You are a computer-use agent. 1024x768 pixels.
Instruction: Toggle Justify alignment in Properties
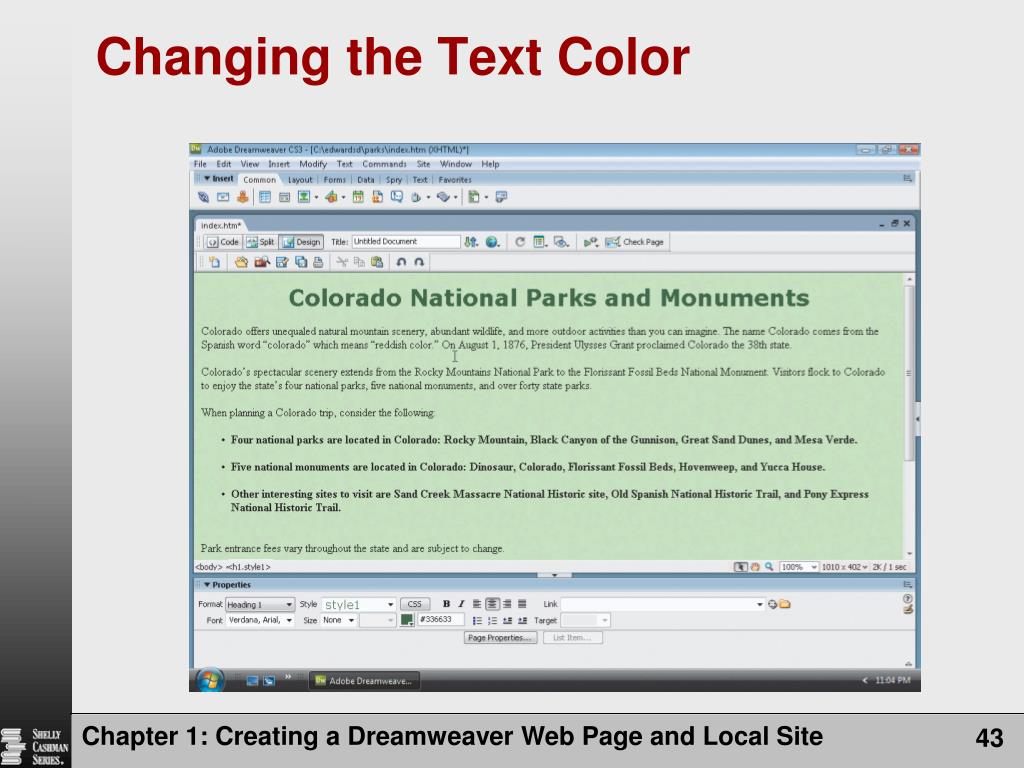pyautogui.click(x=522, y=604)
